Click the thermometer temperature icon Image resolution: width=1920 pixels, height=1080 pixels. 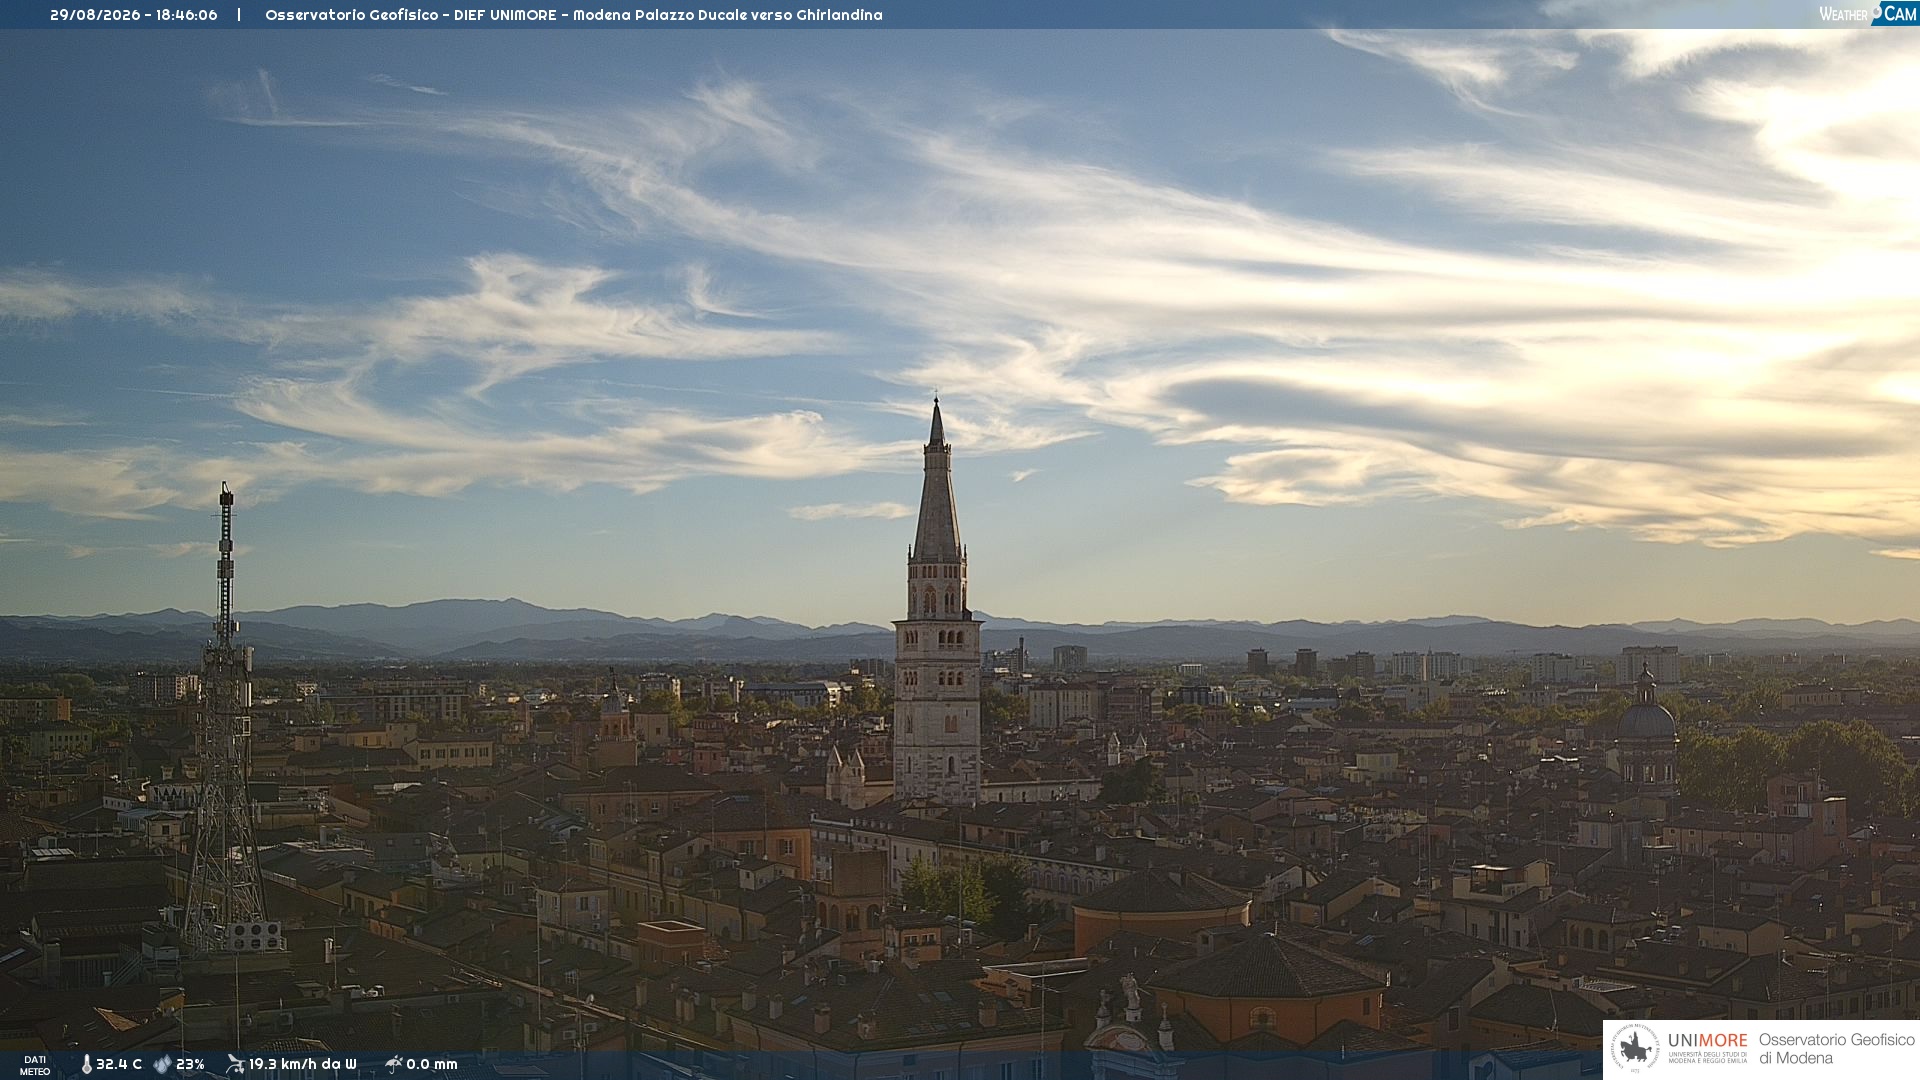click(86, 1064)
